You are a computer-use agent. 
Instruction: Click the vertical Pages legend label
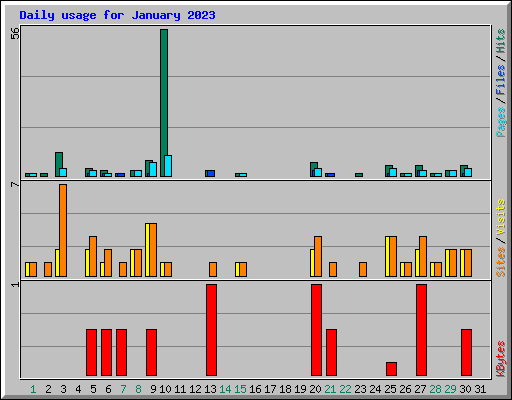pos(500,122)
